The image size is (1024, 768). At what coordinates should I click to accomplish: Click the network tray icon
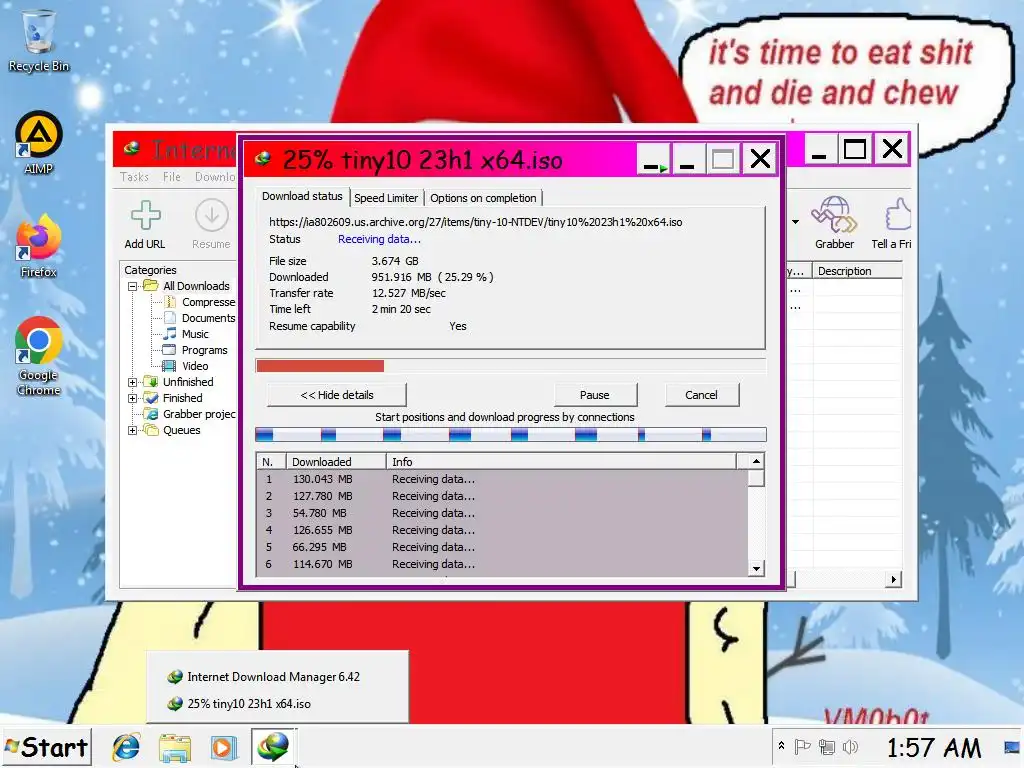point(827,746)
